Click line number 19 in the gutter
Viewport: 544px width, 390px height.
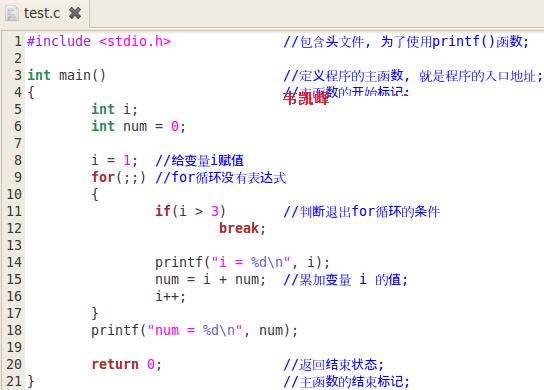[x=14, y=347]
